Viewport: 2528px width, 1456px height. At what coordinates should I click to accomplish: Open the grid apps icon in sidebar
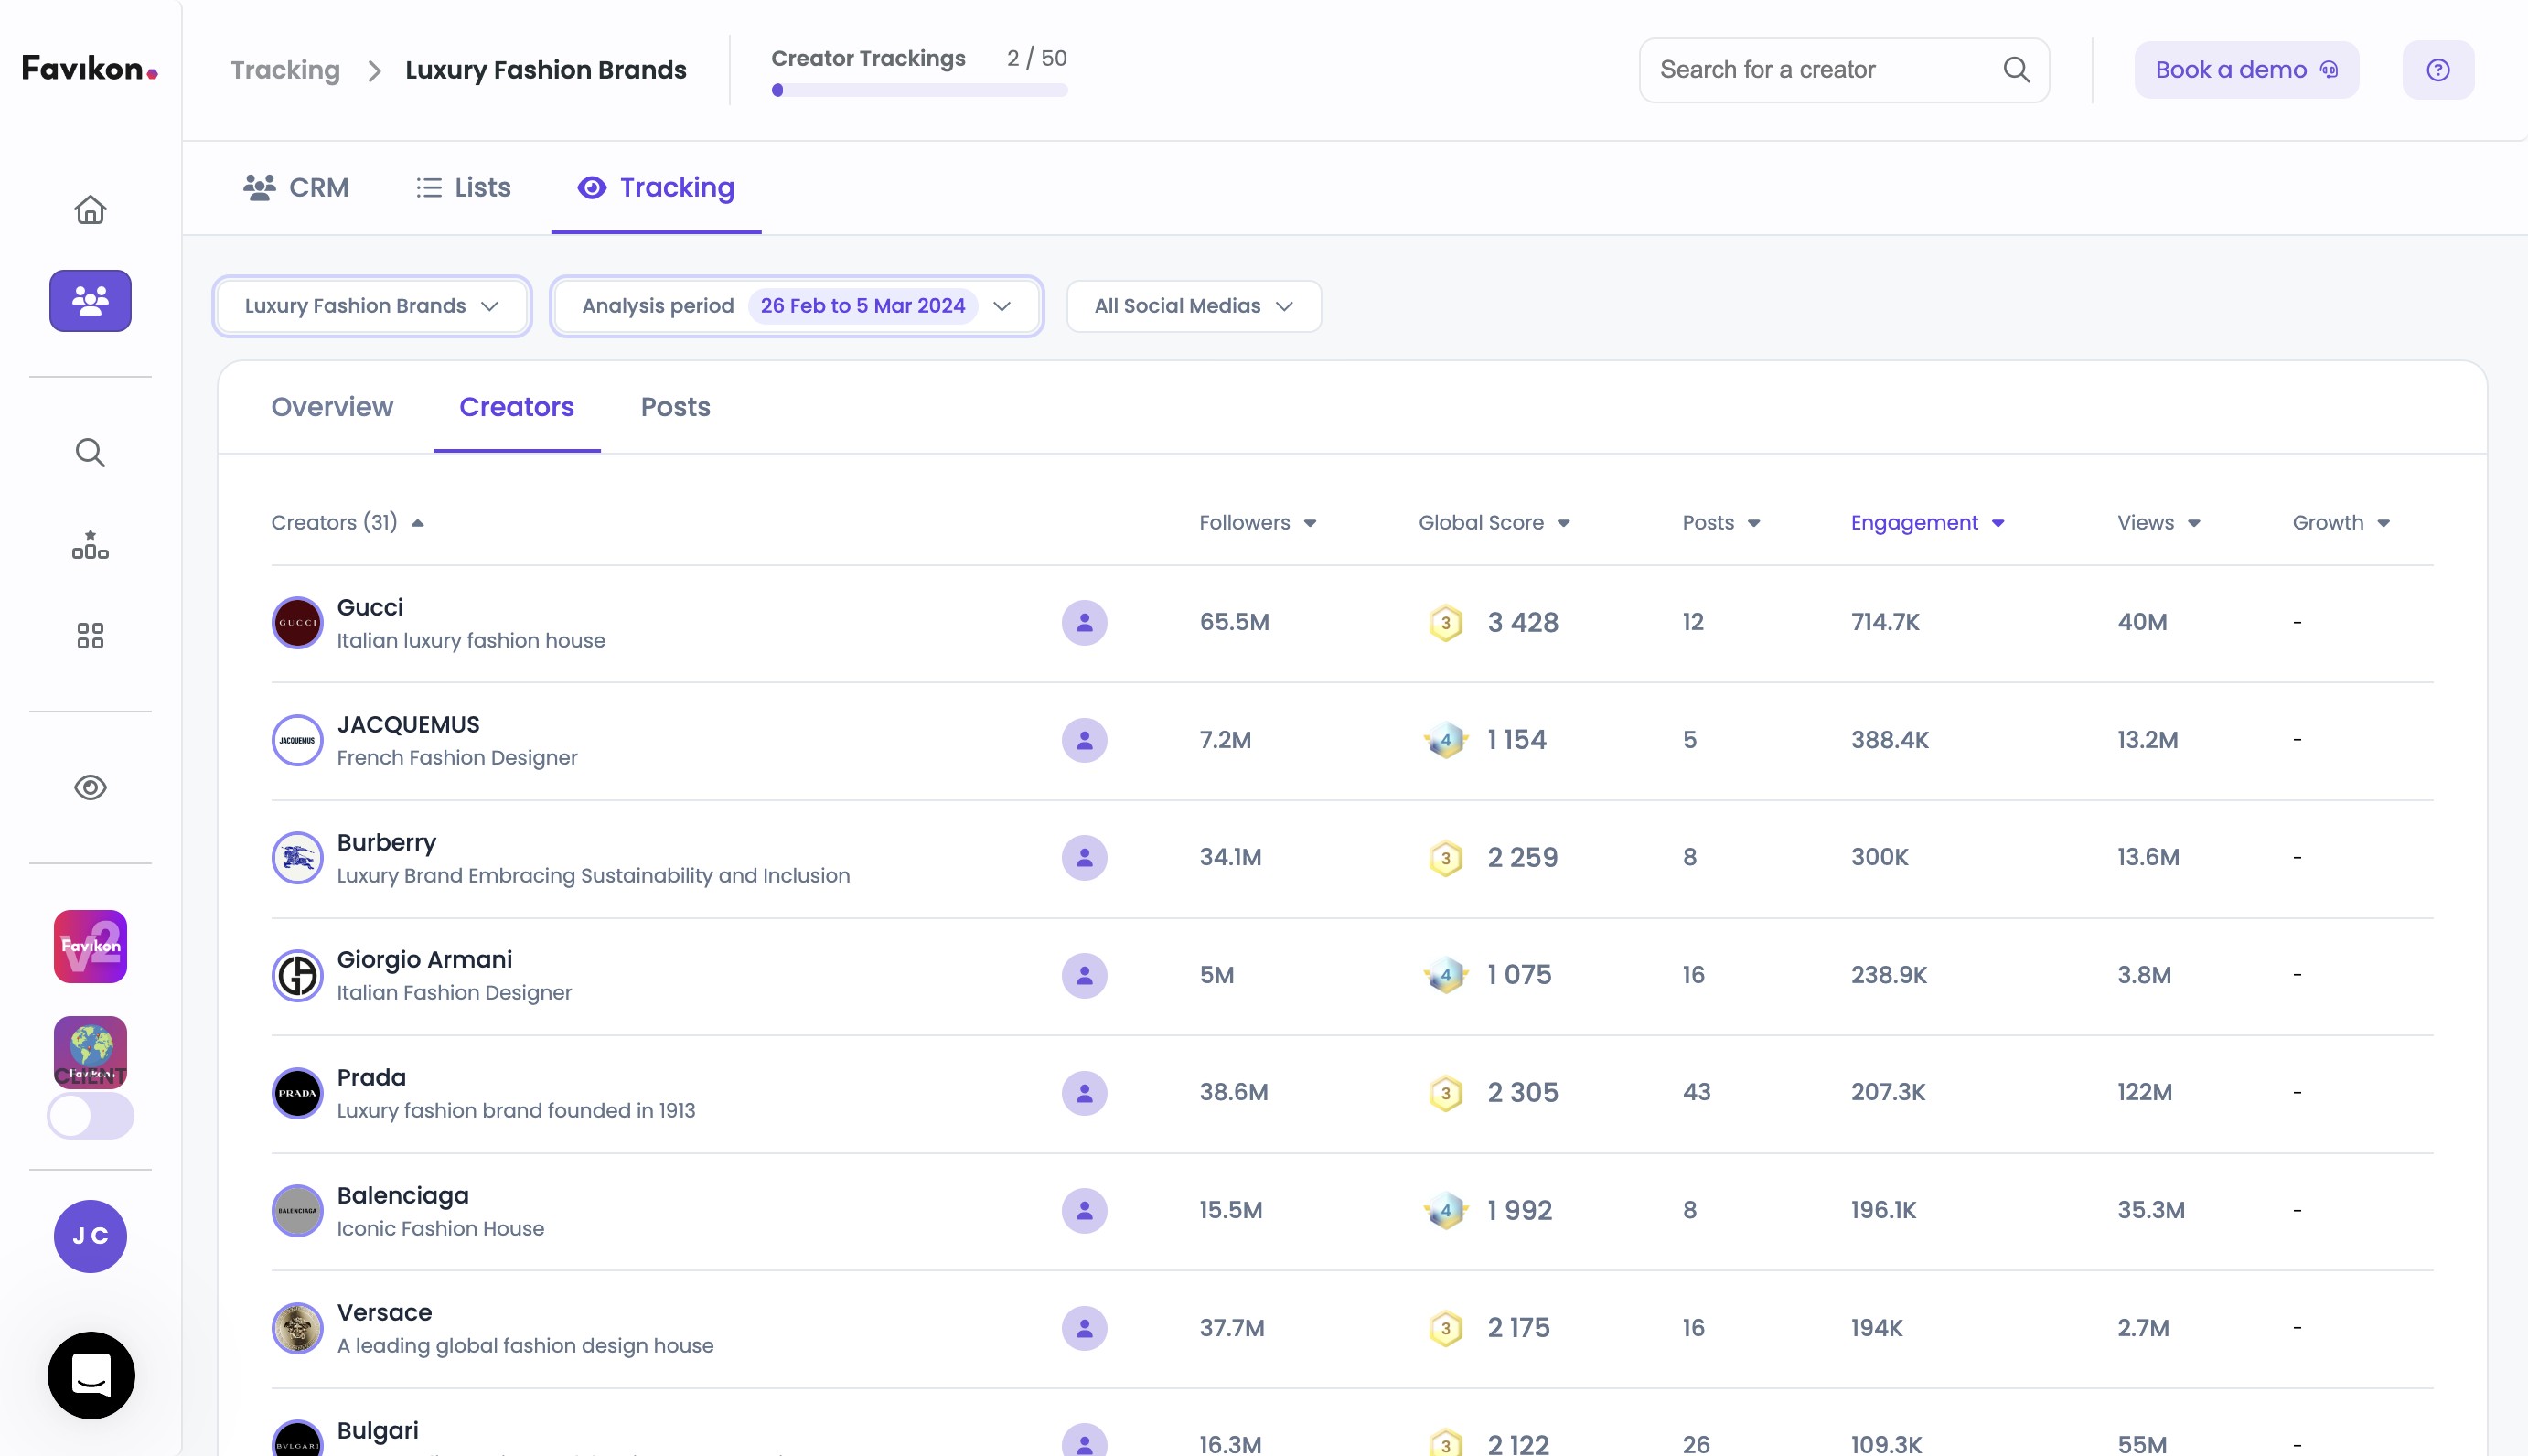(x=90, y=636)
